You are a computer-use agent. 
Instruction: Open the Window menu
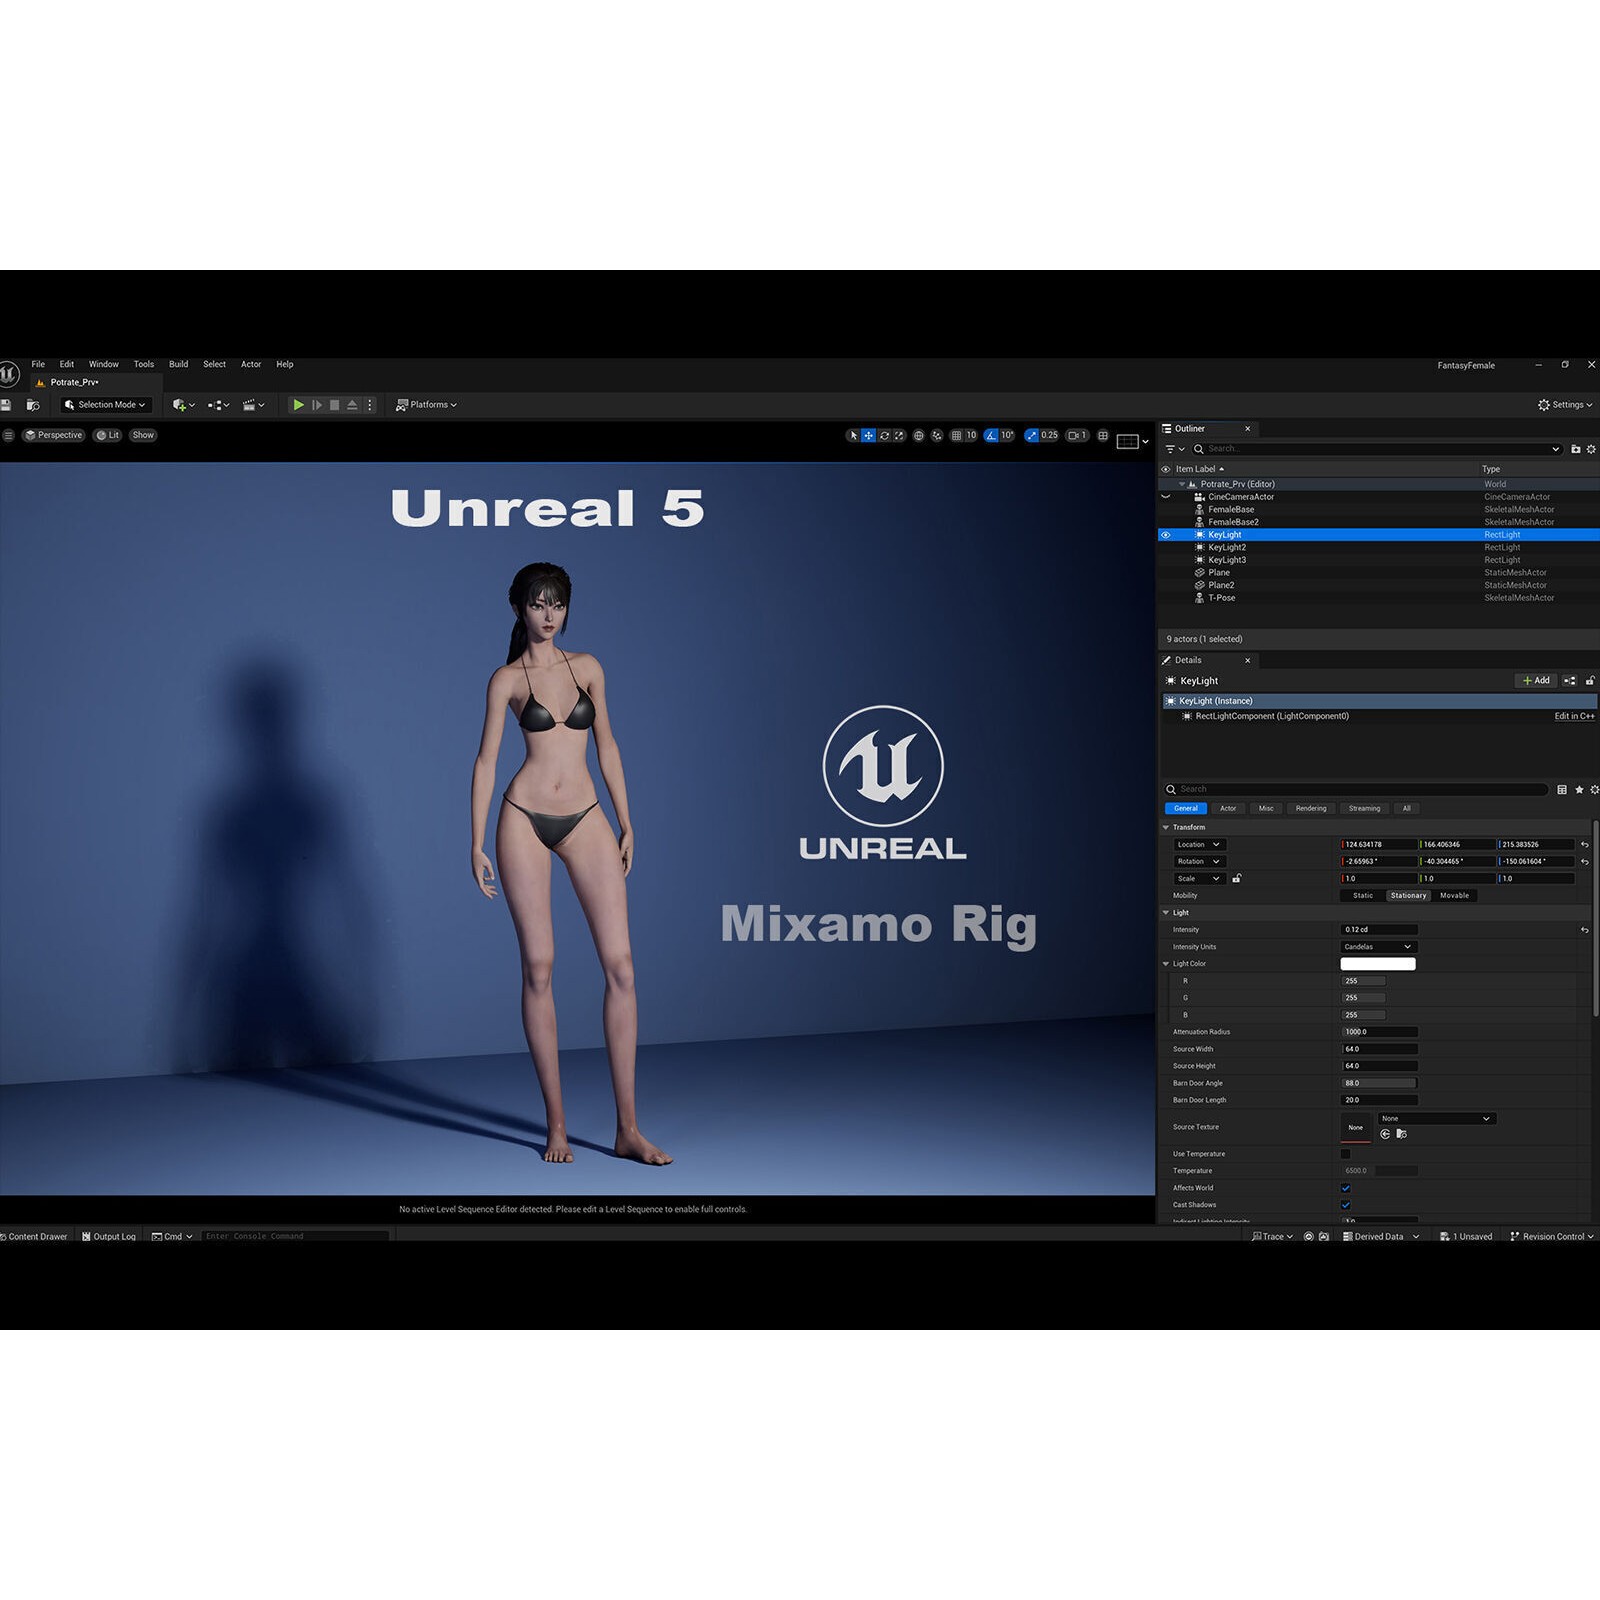pos(102,364)
